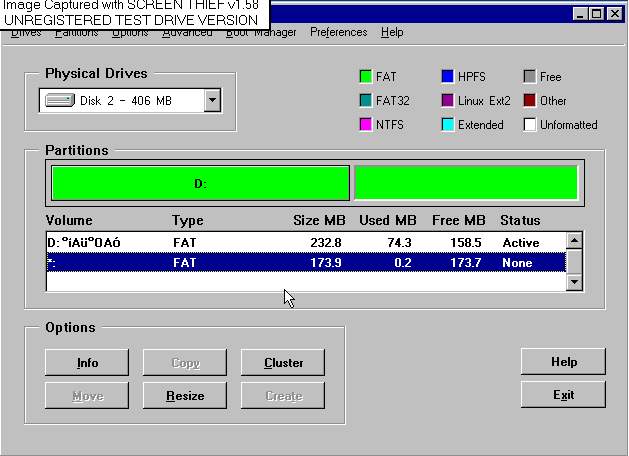The image size is (629, 456).
Task: Click the Exit button
Action: click(x=563, y=395)
